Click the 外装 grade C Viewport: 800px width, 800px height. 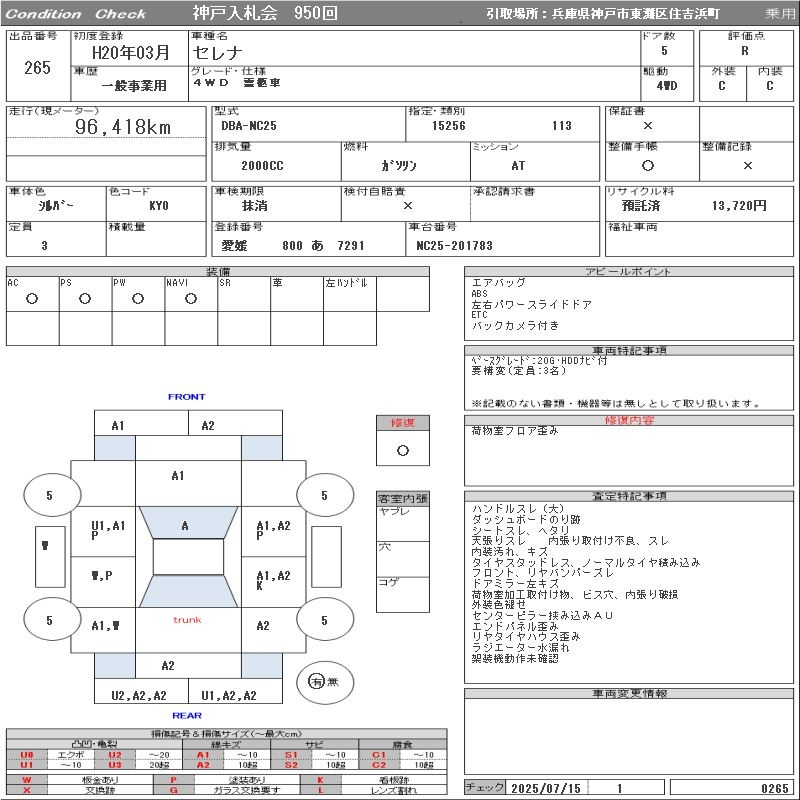(721, 86)
